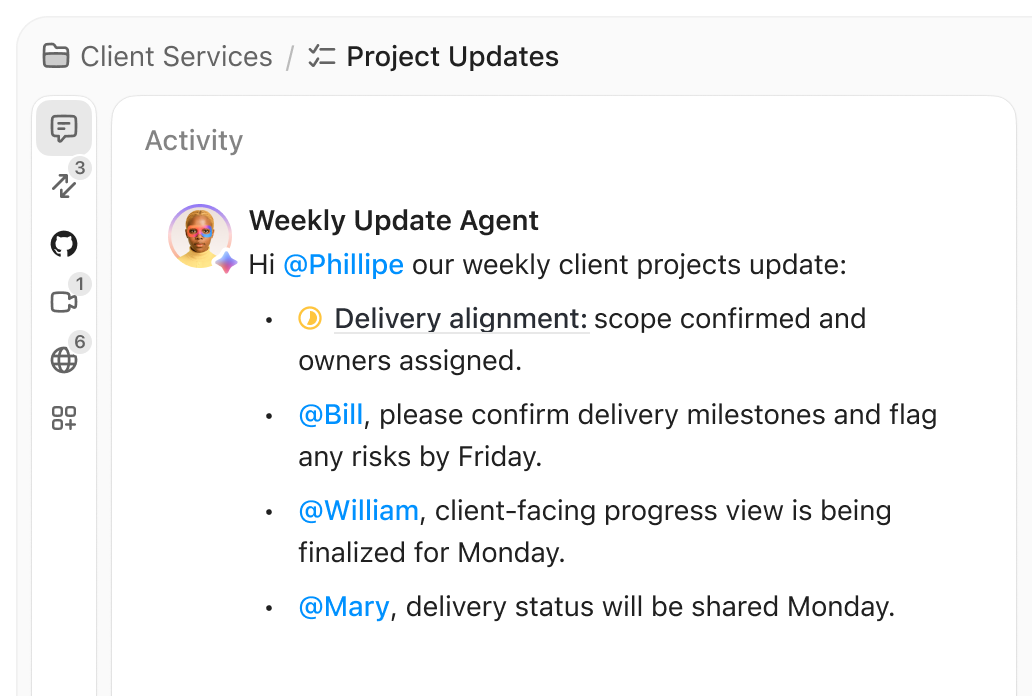Image resolution: width=1032 pixels, height=696 pixels.
Task: Click the delivery alignment progress indicator circle
Action: pyautogui.click(x=309, y=317)
